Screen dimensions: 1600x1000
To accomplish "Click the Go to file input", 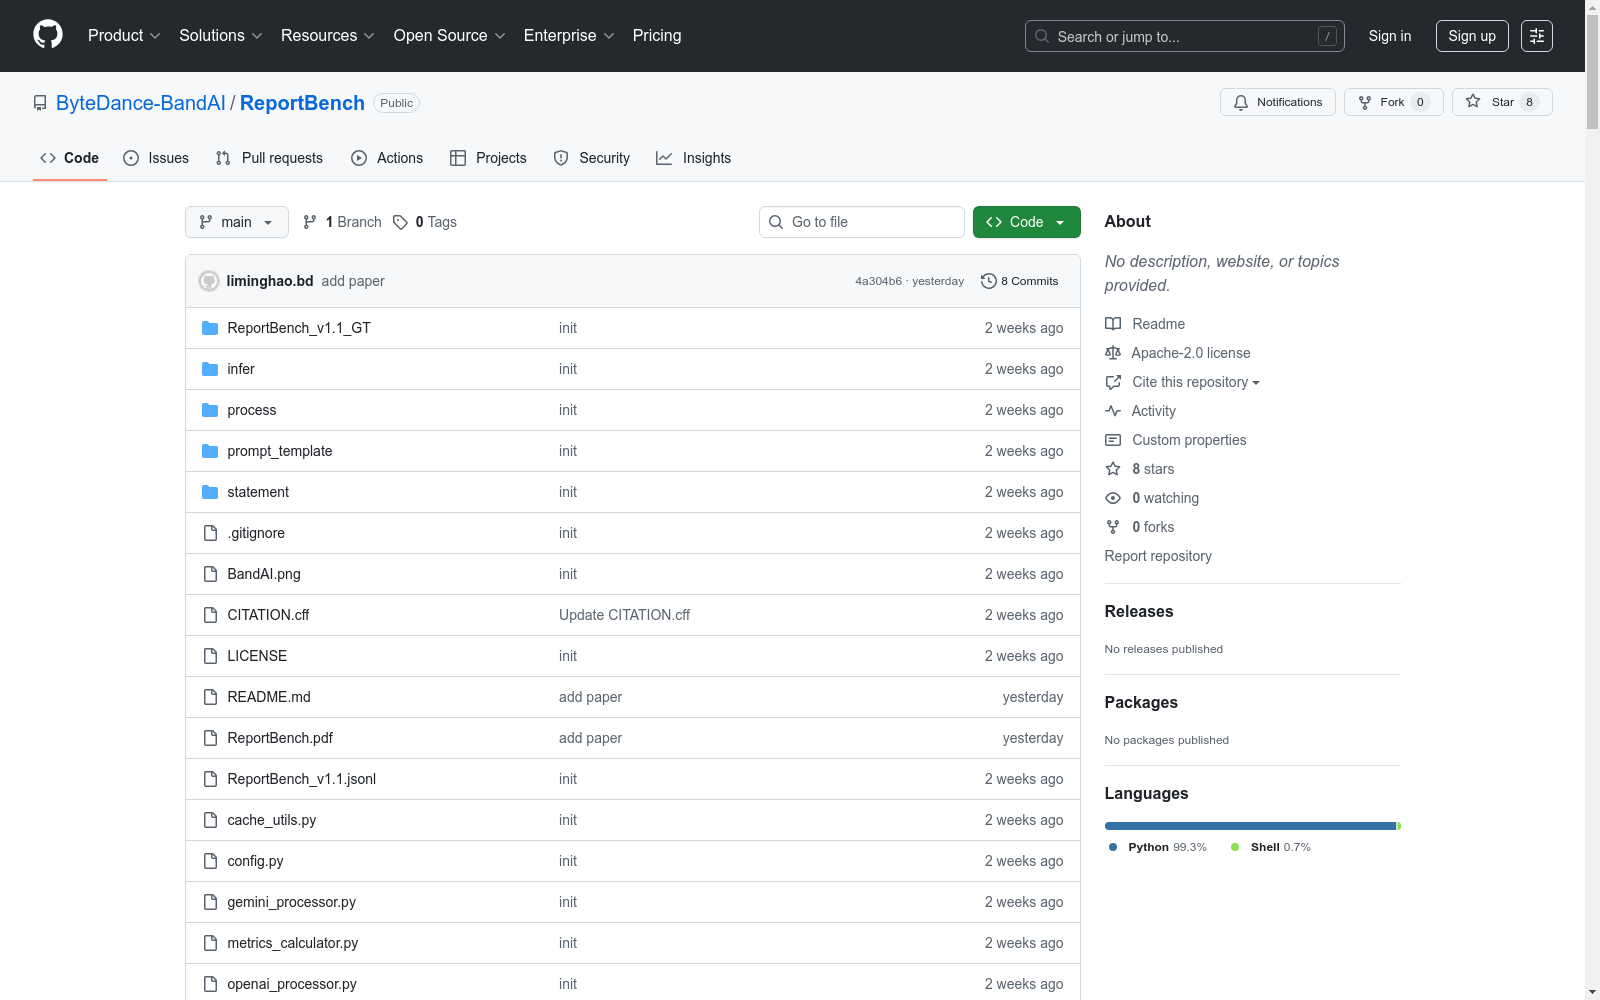I will (x=862, y=222).
